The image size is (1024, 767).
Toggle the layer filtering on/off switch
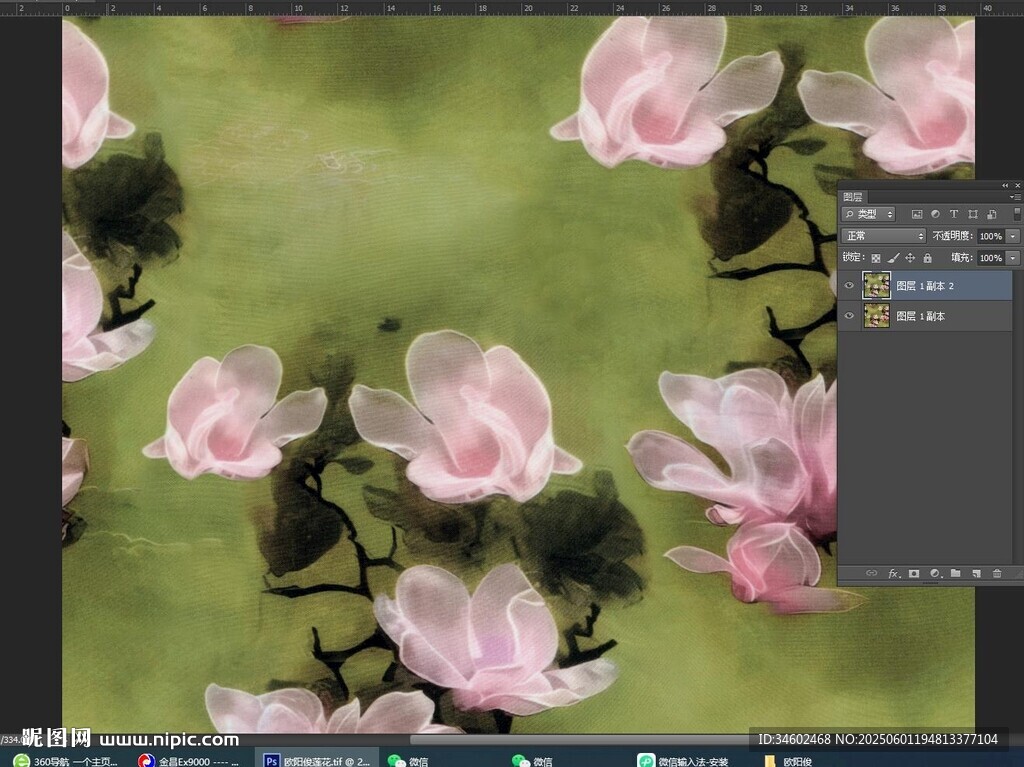[x=1017, y=214]
